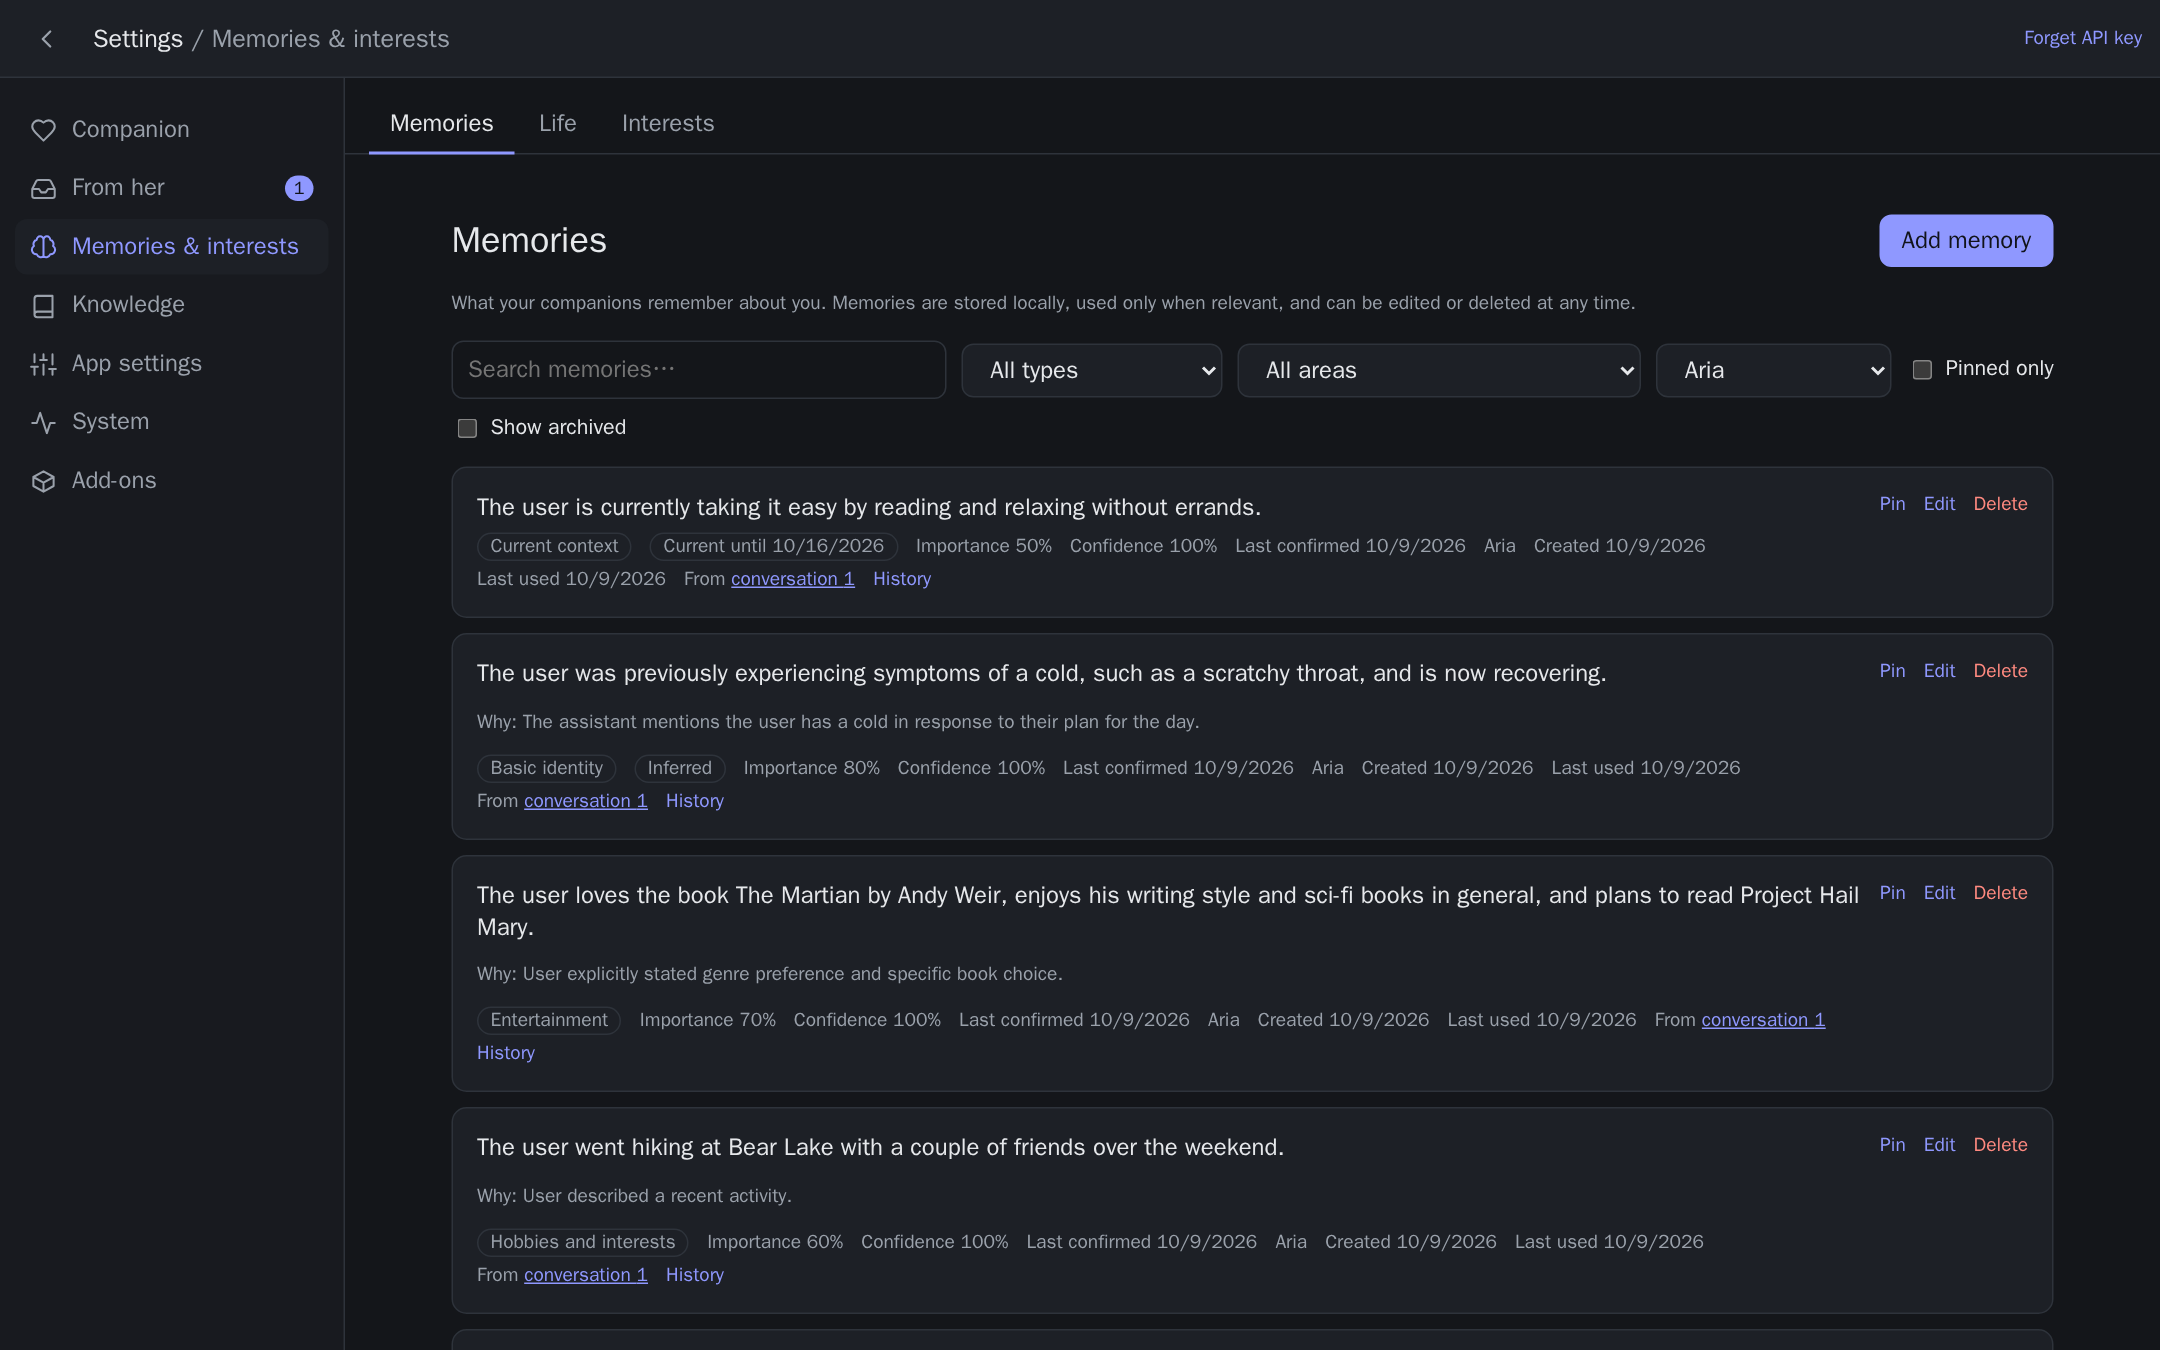Click Settings in the breadcrumb

tap(138, 39)
